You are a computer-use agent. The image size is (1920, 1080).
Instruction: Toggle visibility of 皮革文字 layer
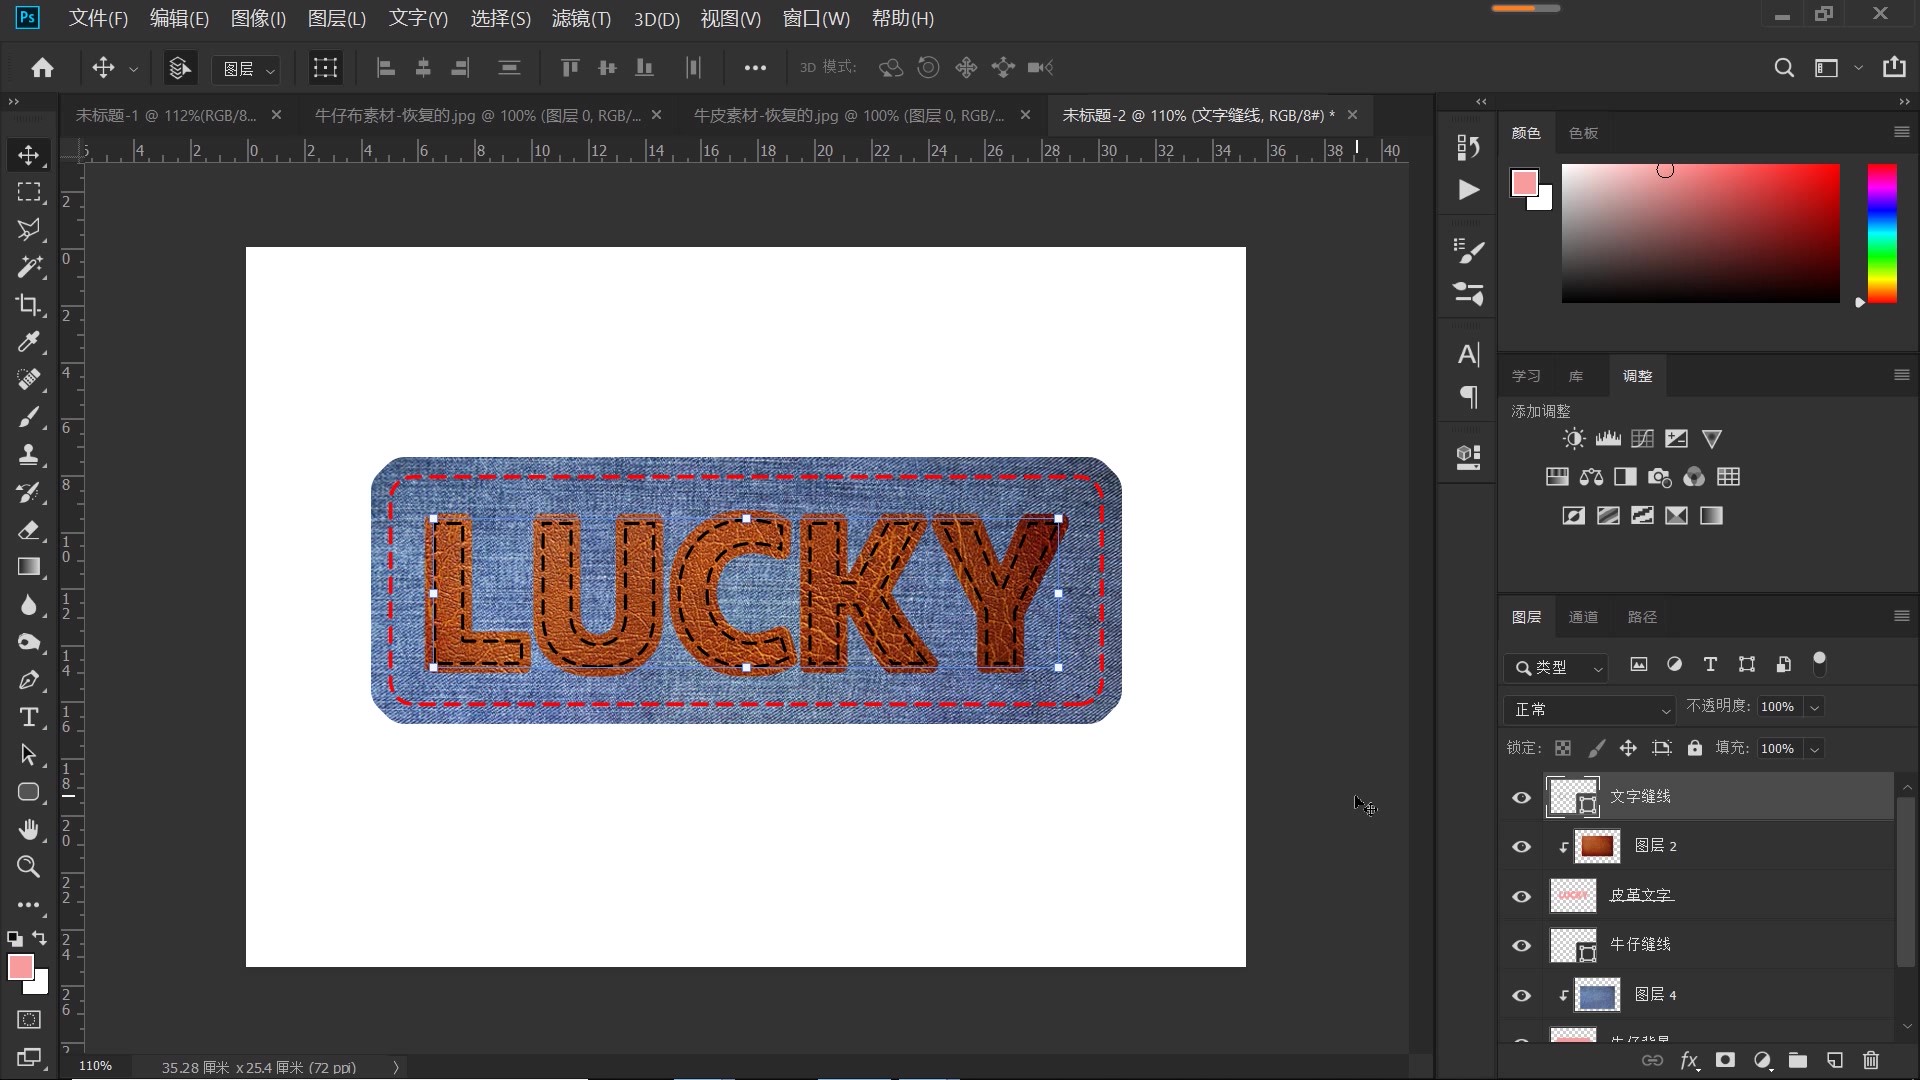[x=1521, y=896]
